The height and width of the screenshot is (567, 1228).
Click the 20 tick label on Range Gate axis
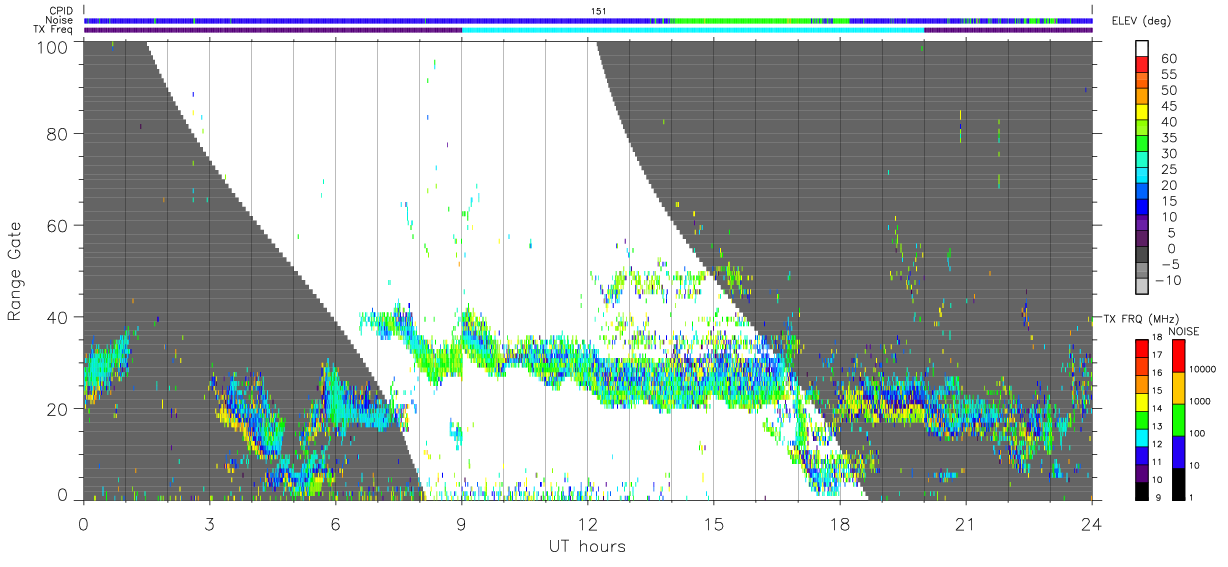(58, 409)
